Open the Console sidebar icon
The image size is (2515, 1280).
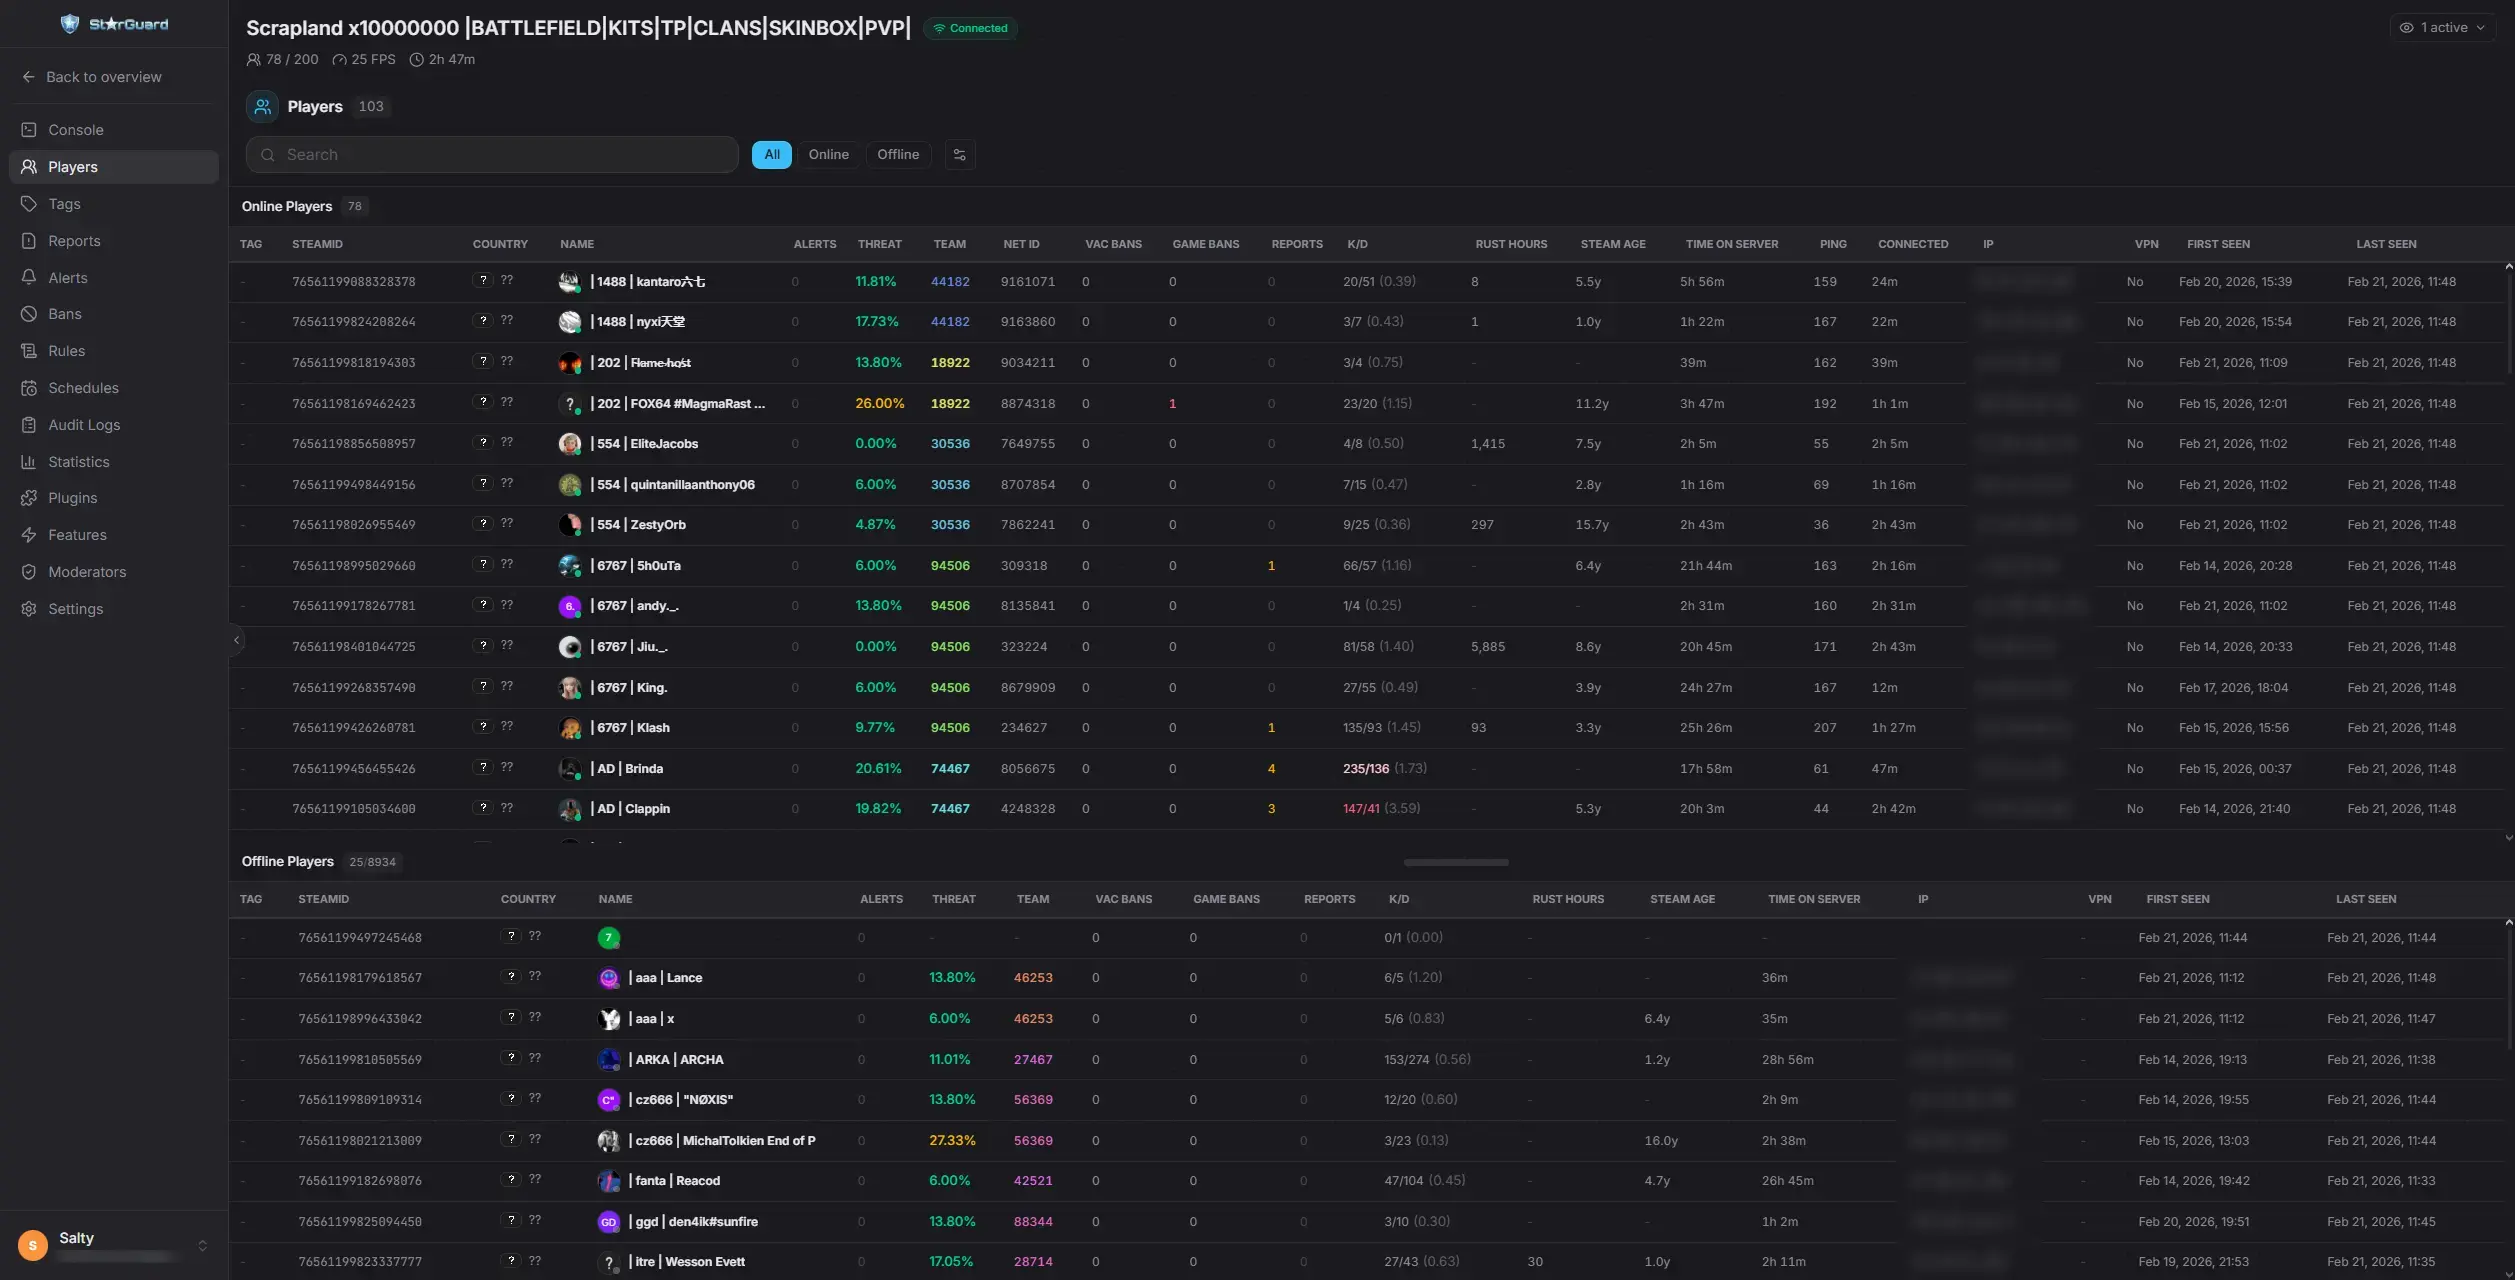point(29,130)
